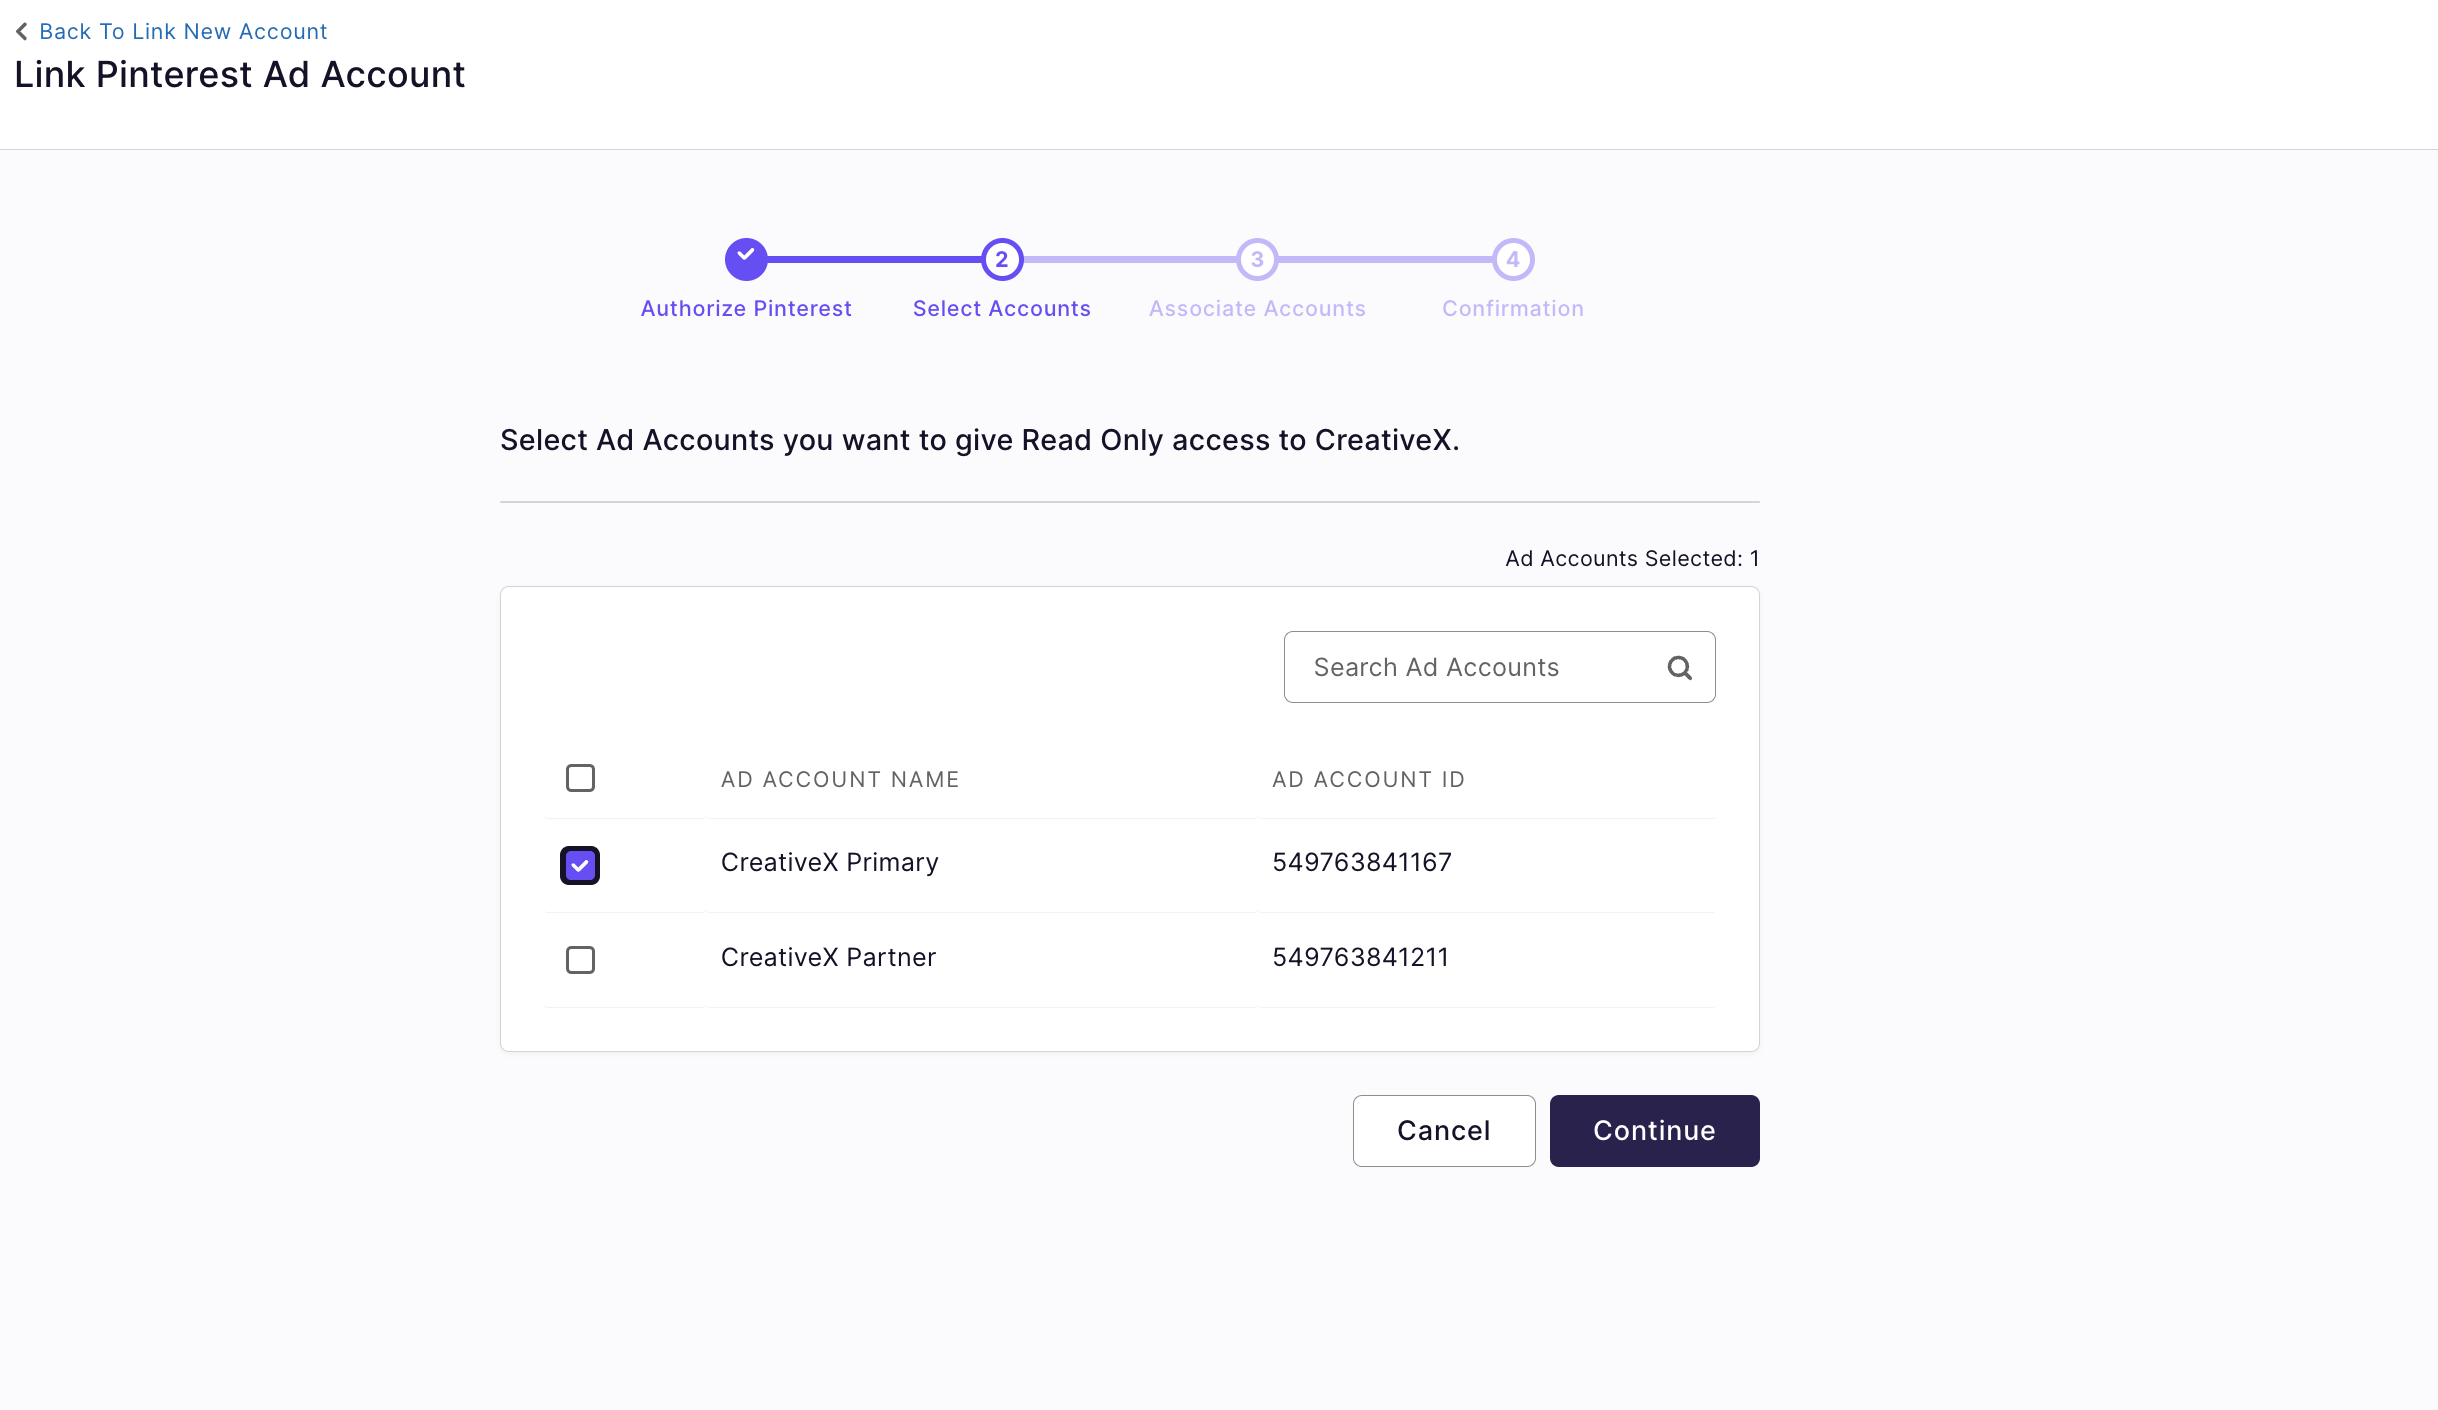The image size is (2438, 1410).
Task: Click the Link Pinterest Ad Account heading
Action: 240,74
